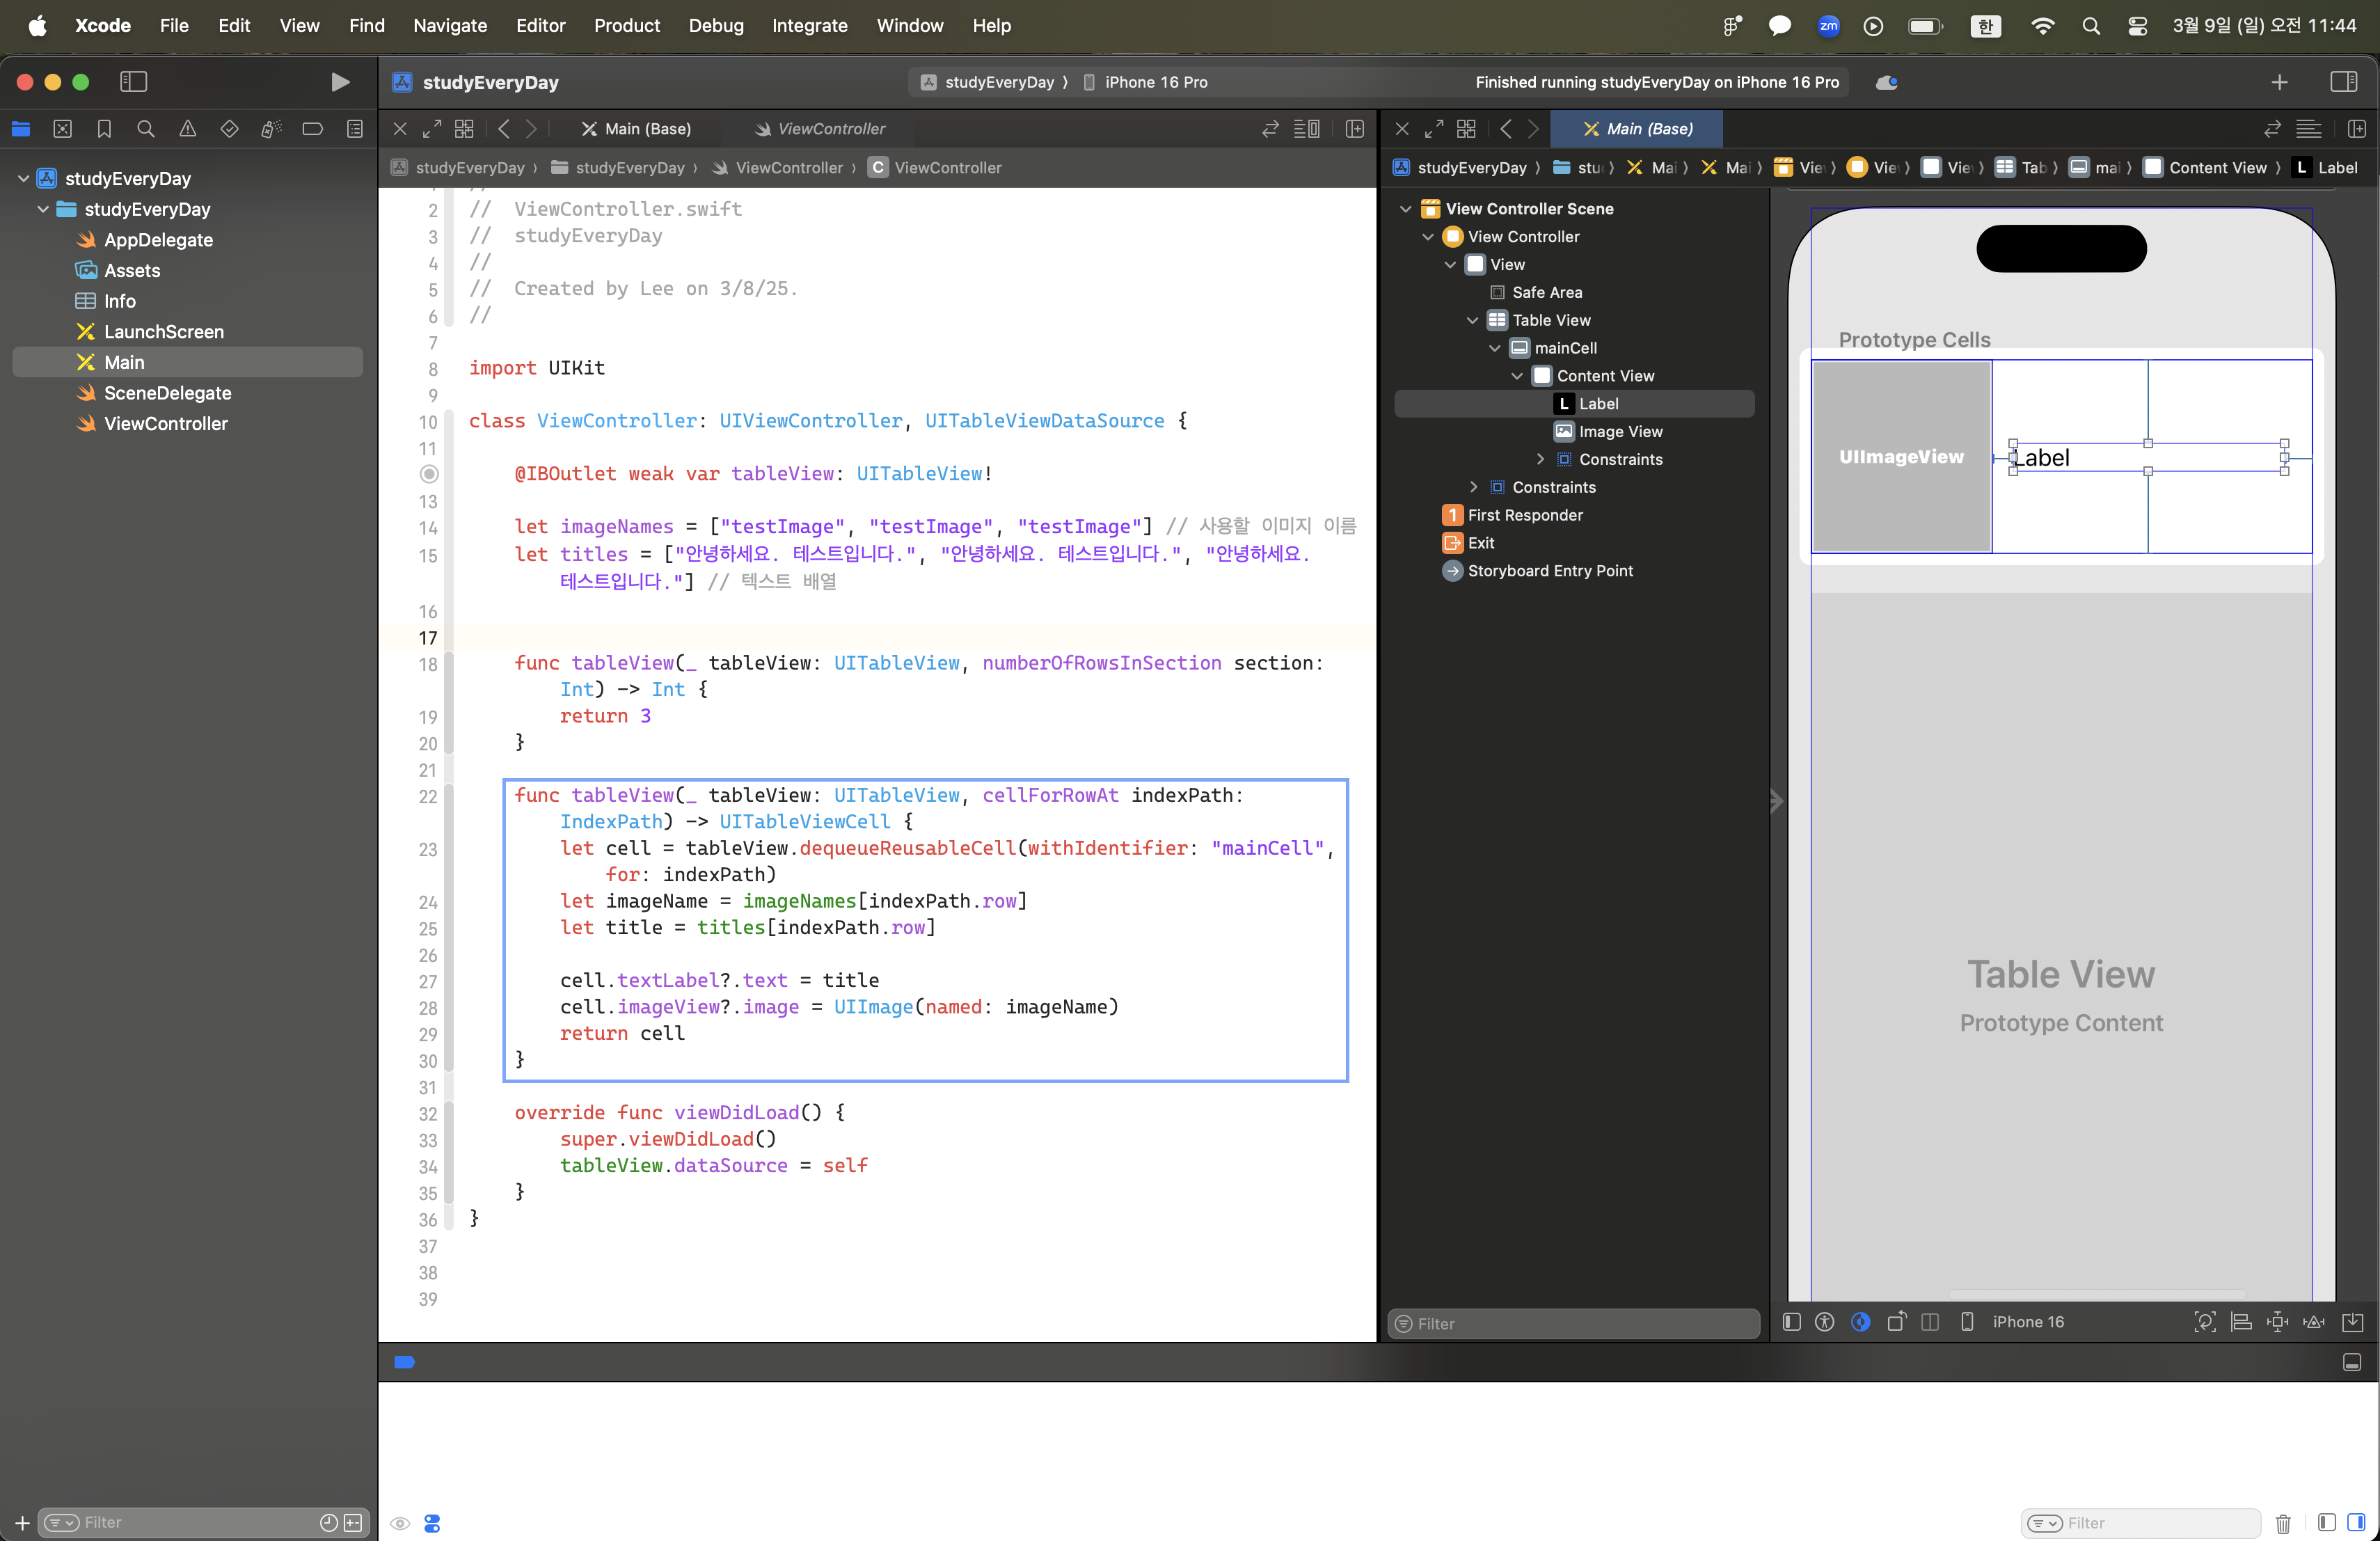Select iPhone 16 Pro run destination
The width and height of the screenshot is (2380, 1541).
click(x=1155, y=82)
